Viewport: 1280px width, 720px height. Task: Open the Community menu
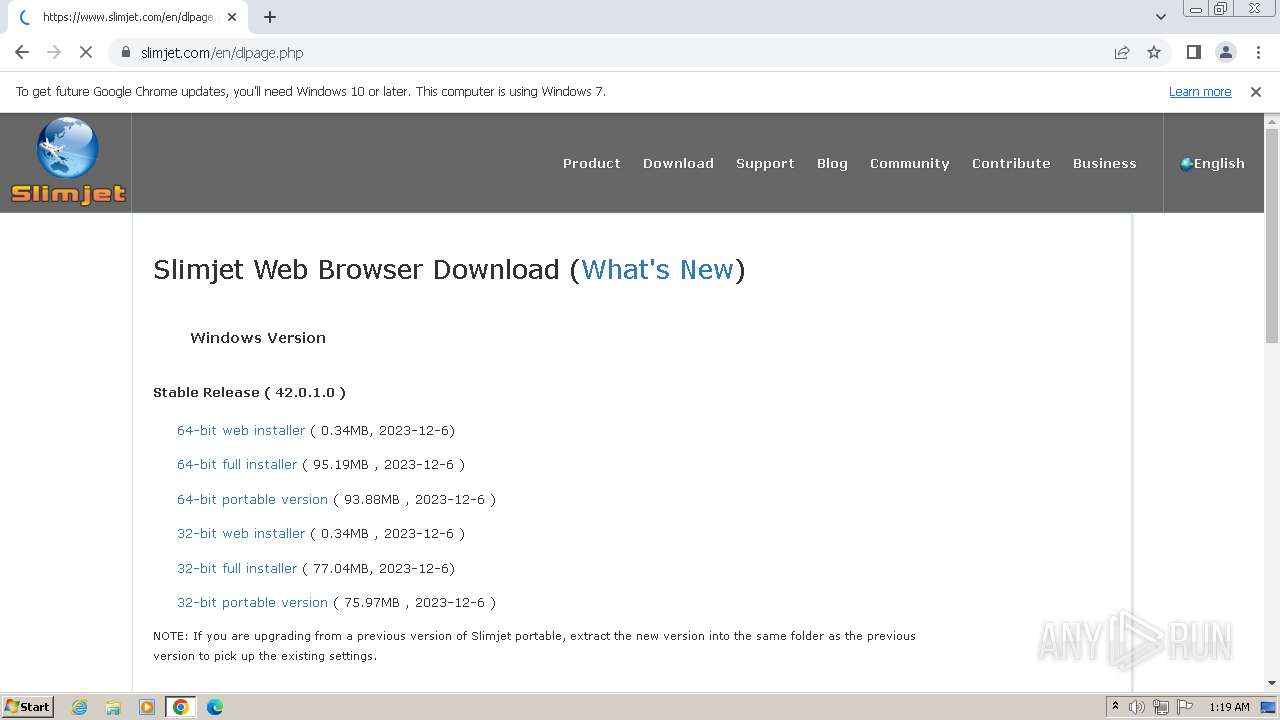909,163
